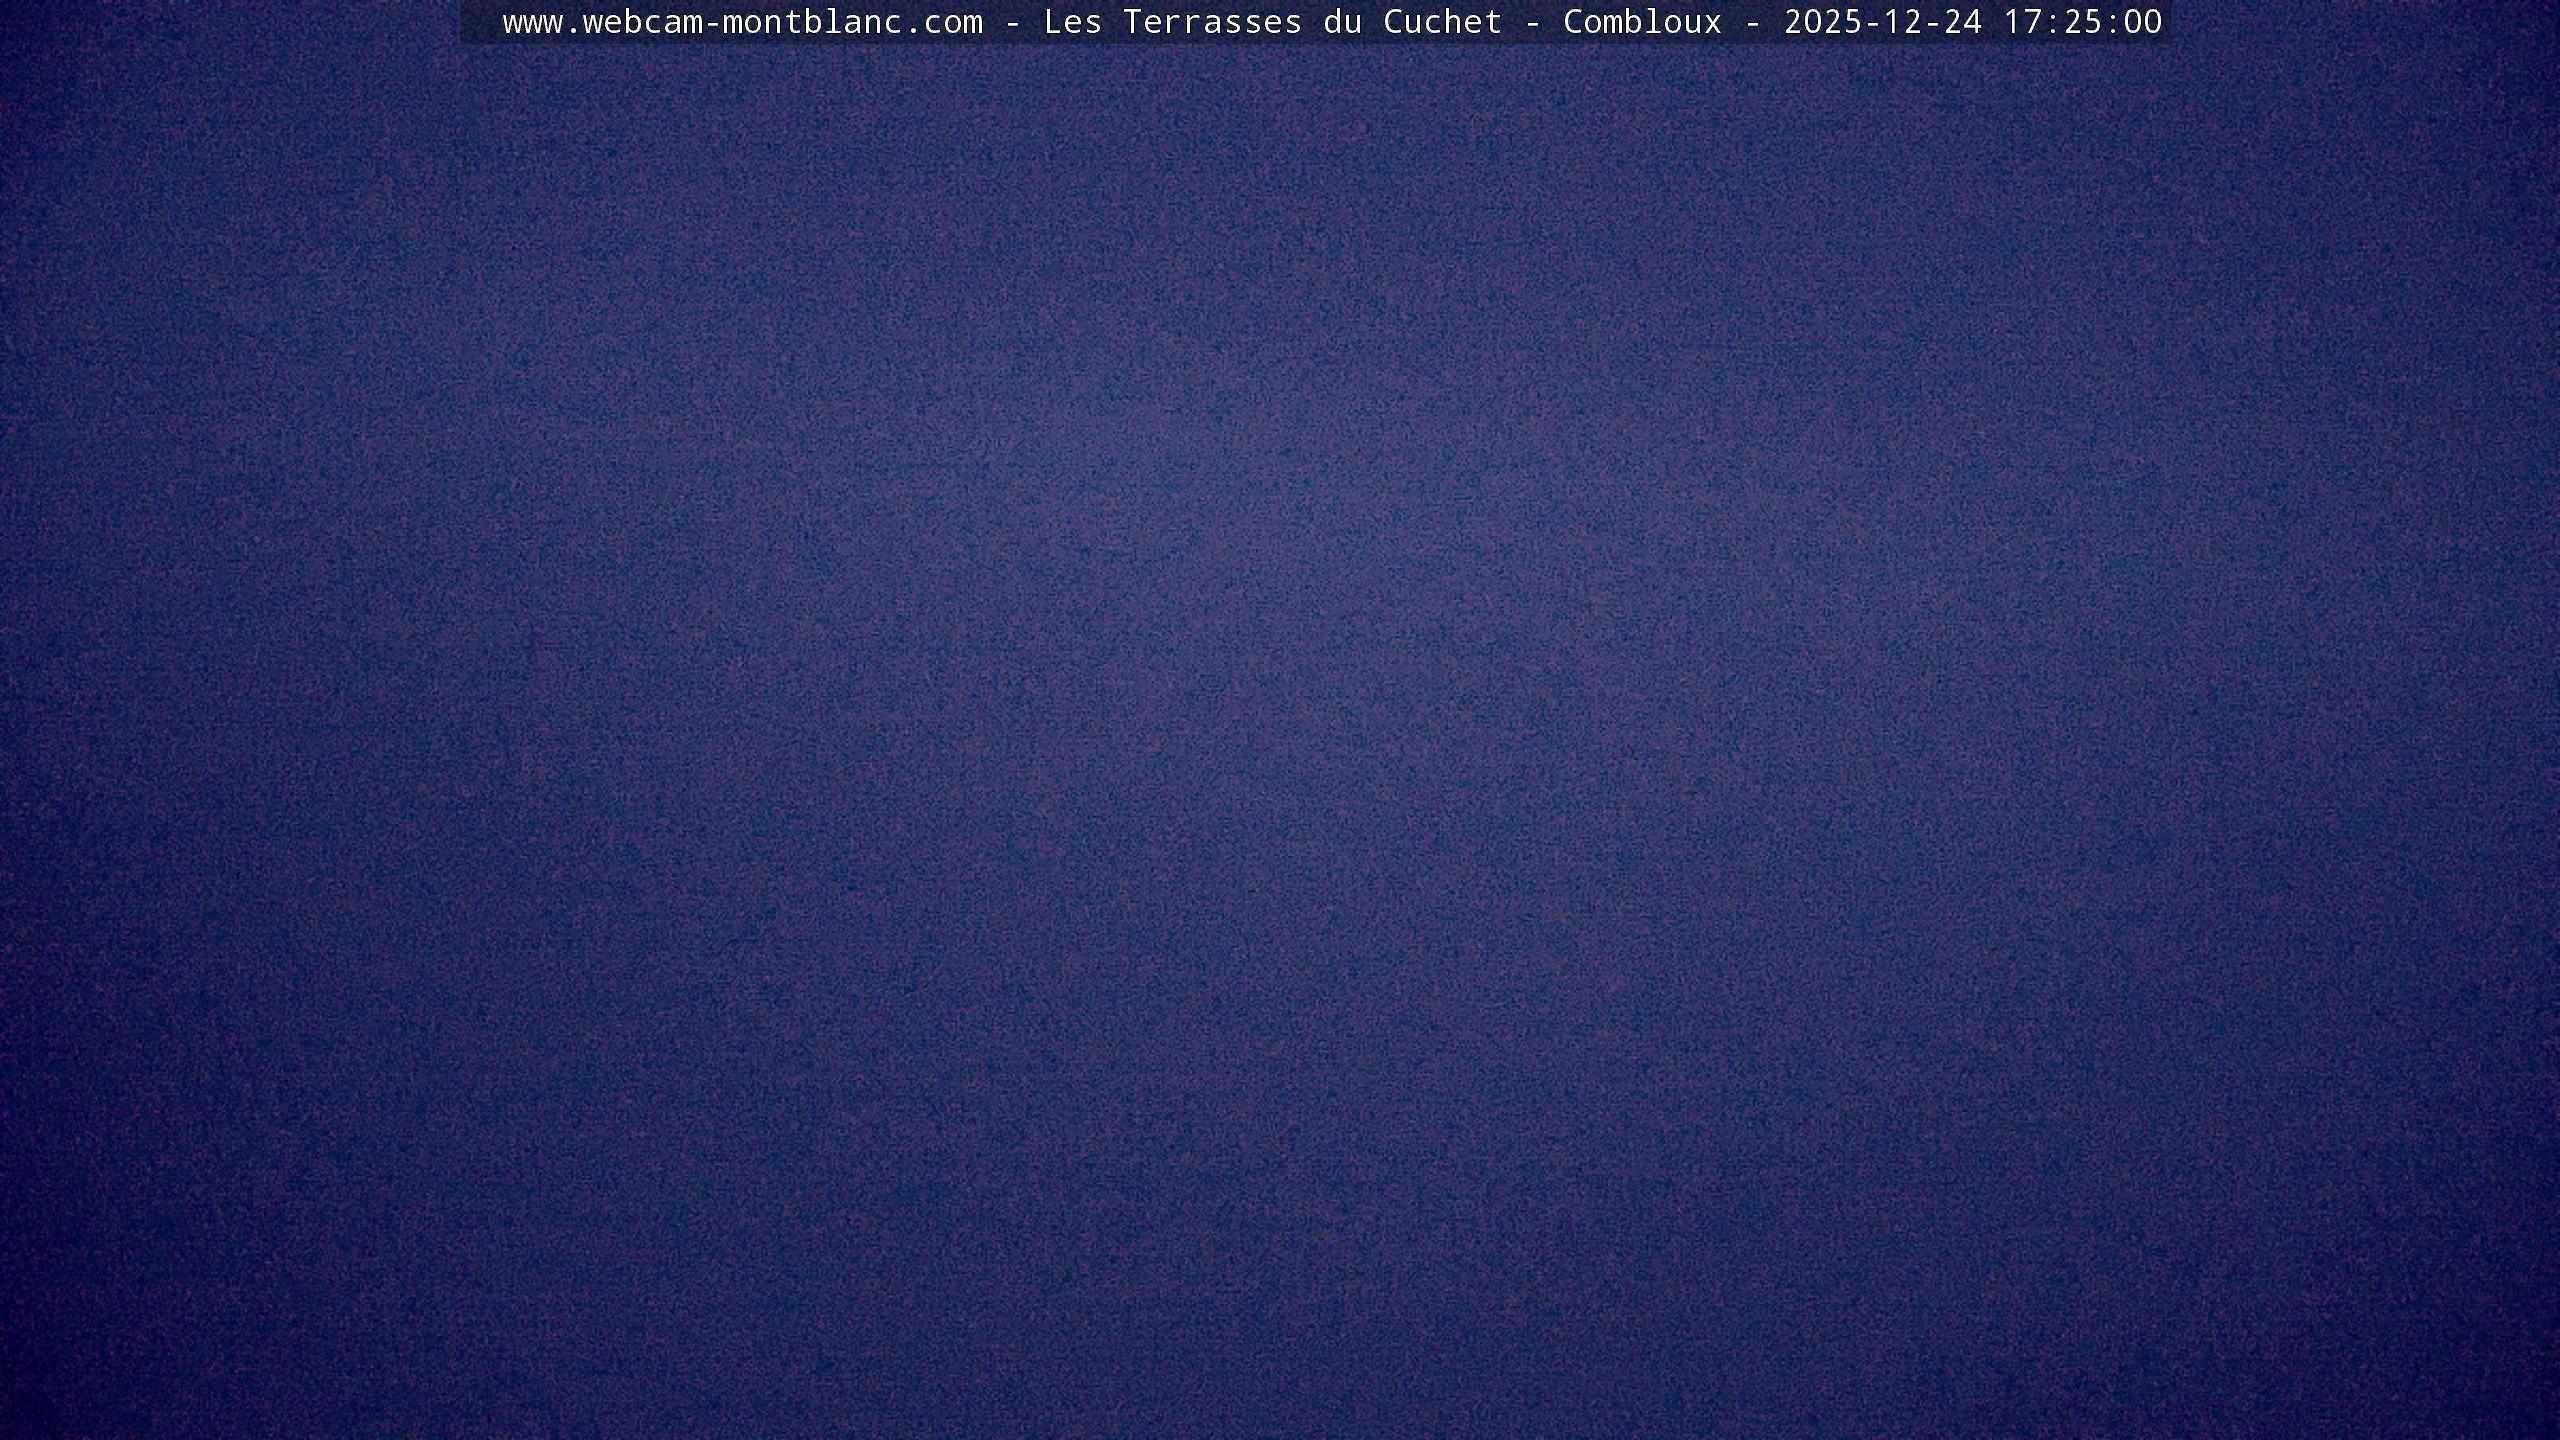Click the word 'webcam' in the URL
2560x1440 pixels.
coord(642,22)
